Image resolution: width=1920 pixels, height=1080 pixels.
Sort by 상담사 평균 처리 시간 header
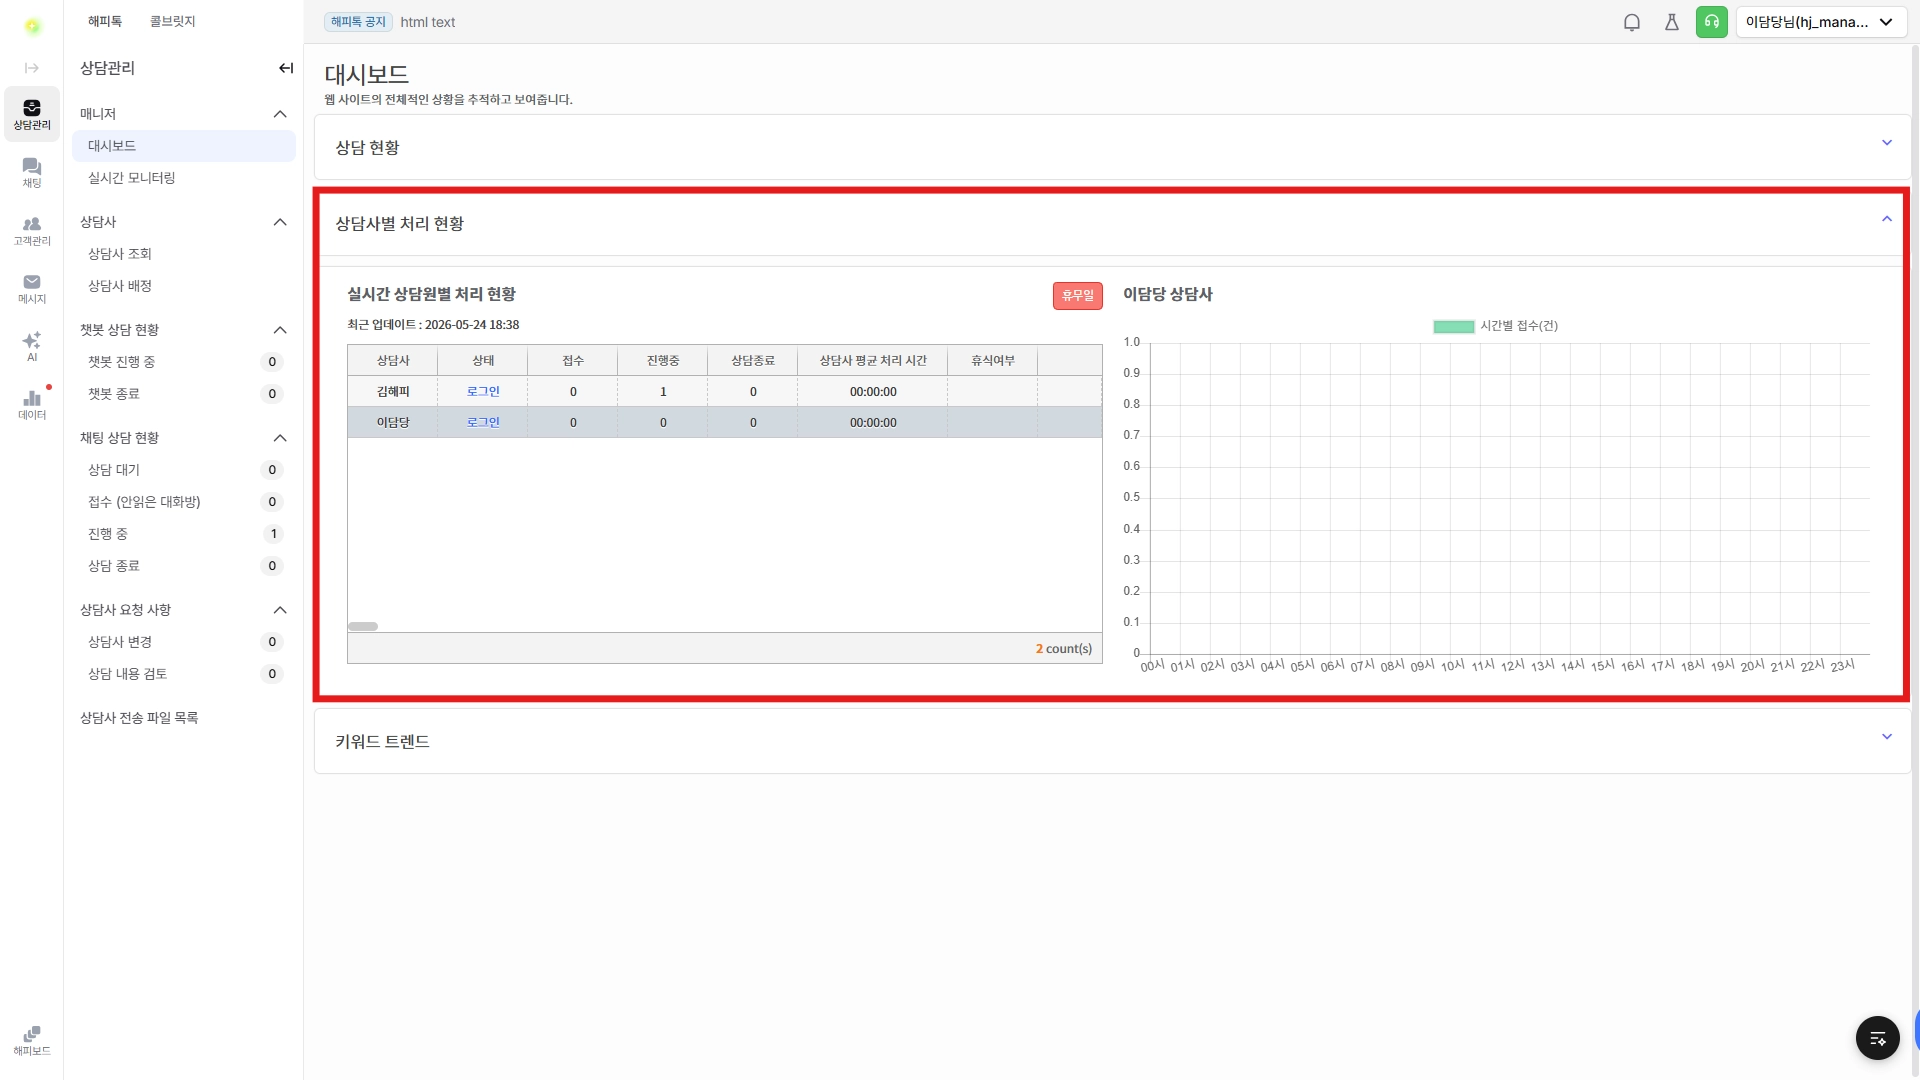coord(873,361)
